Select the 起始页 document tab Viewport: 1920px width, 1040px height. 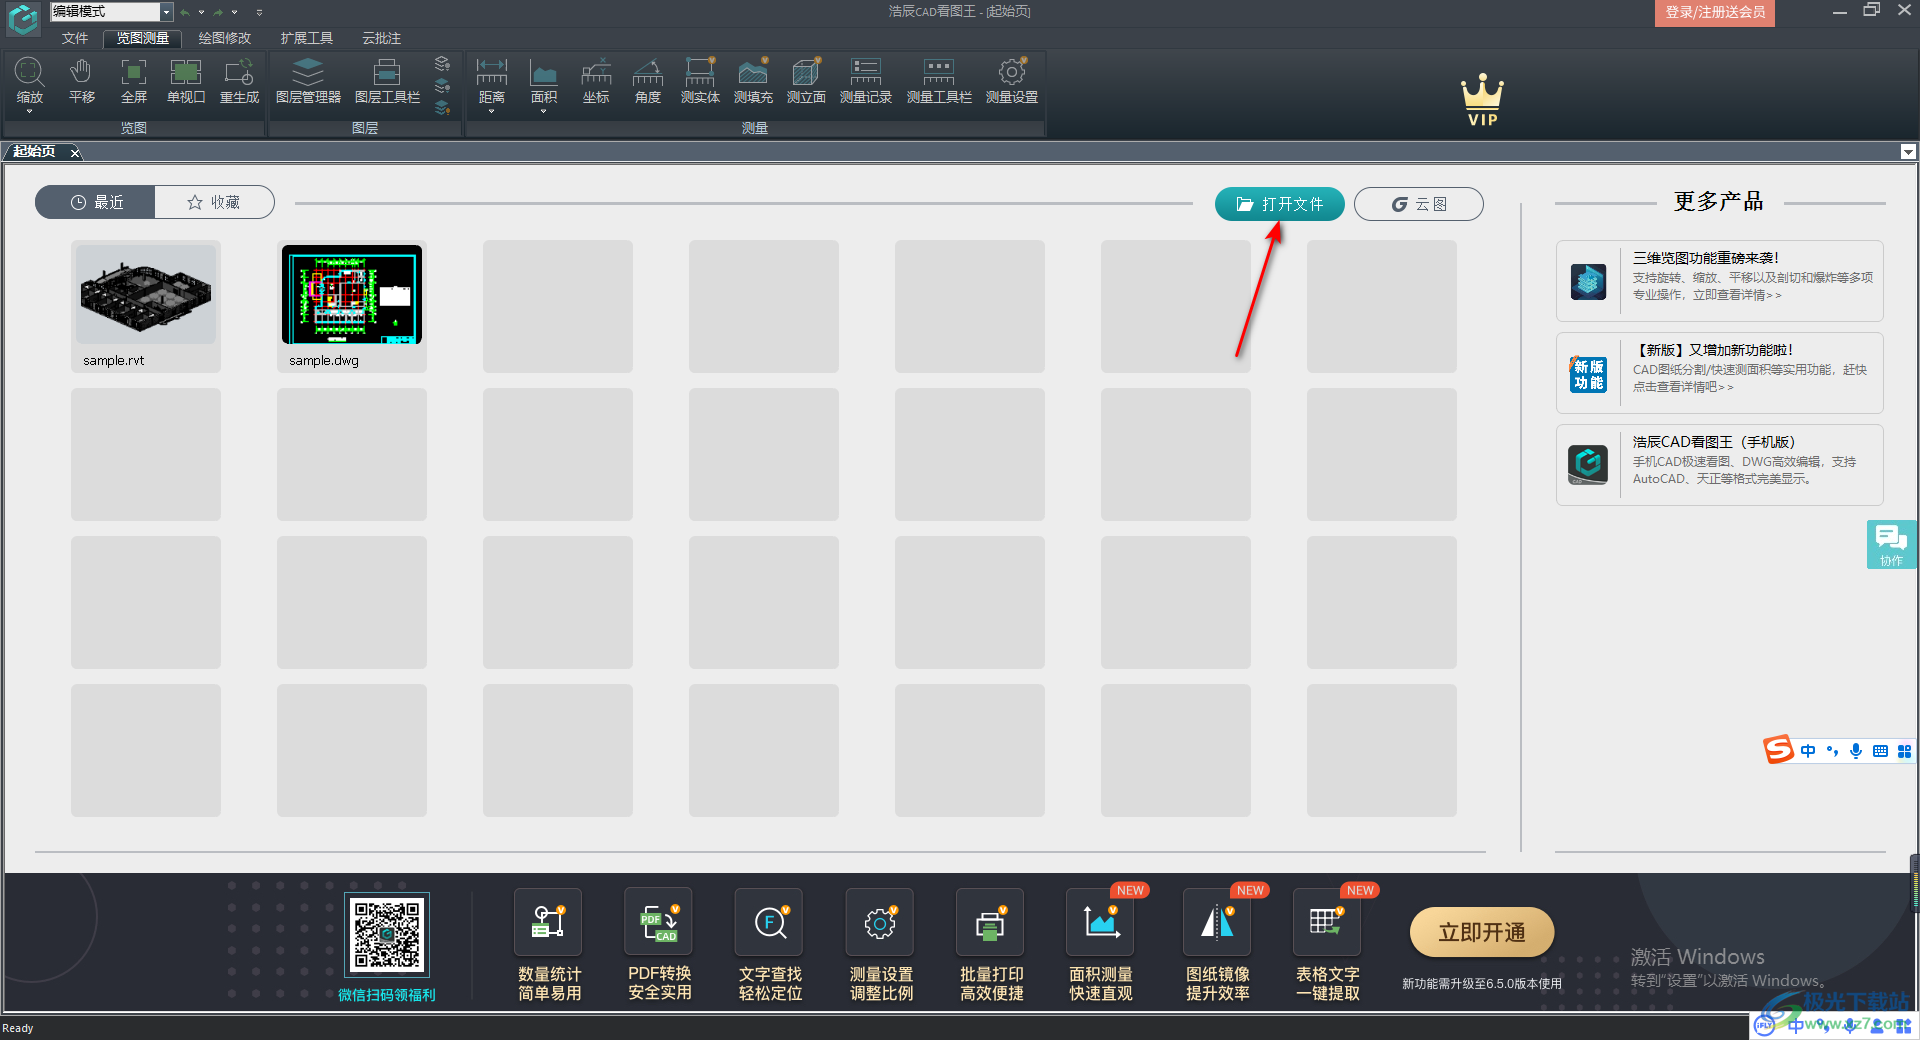(35, 151)
